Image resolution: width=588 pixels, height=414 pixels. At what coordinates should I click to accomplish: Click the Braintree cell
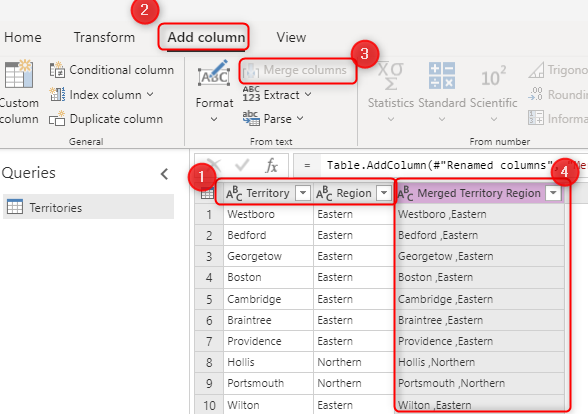268,320
